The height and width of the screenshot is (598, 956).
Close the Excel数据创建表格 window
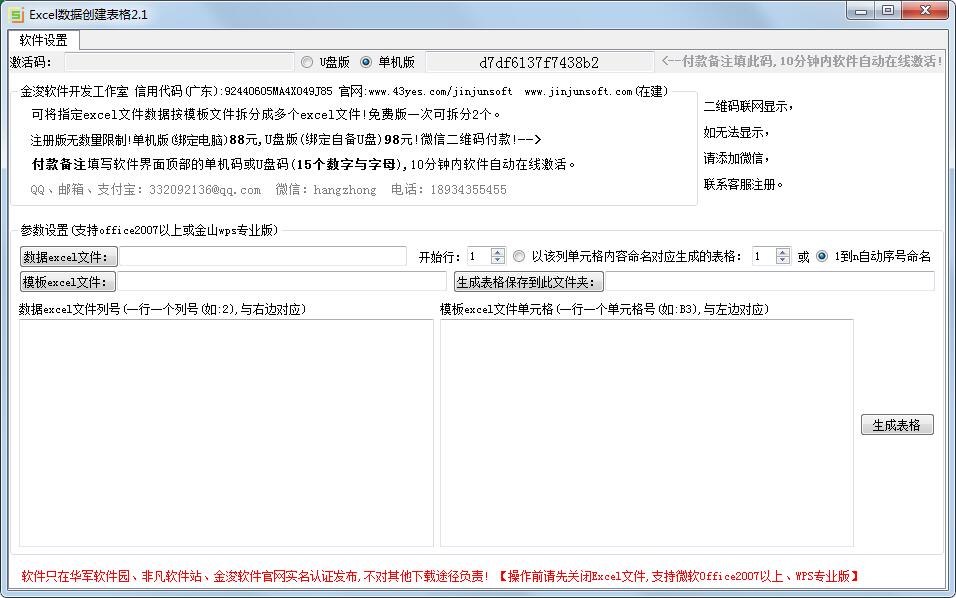pos(923,10)
